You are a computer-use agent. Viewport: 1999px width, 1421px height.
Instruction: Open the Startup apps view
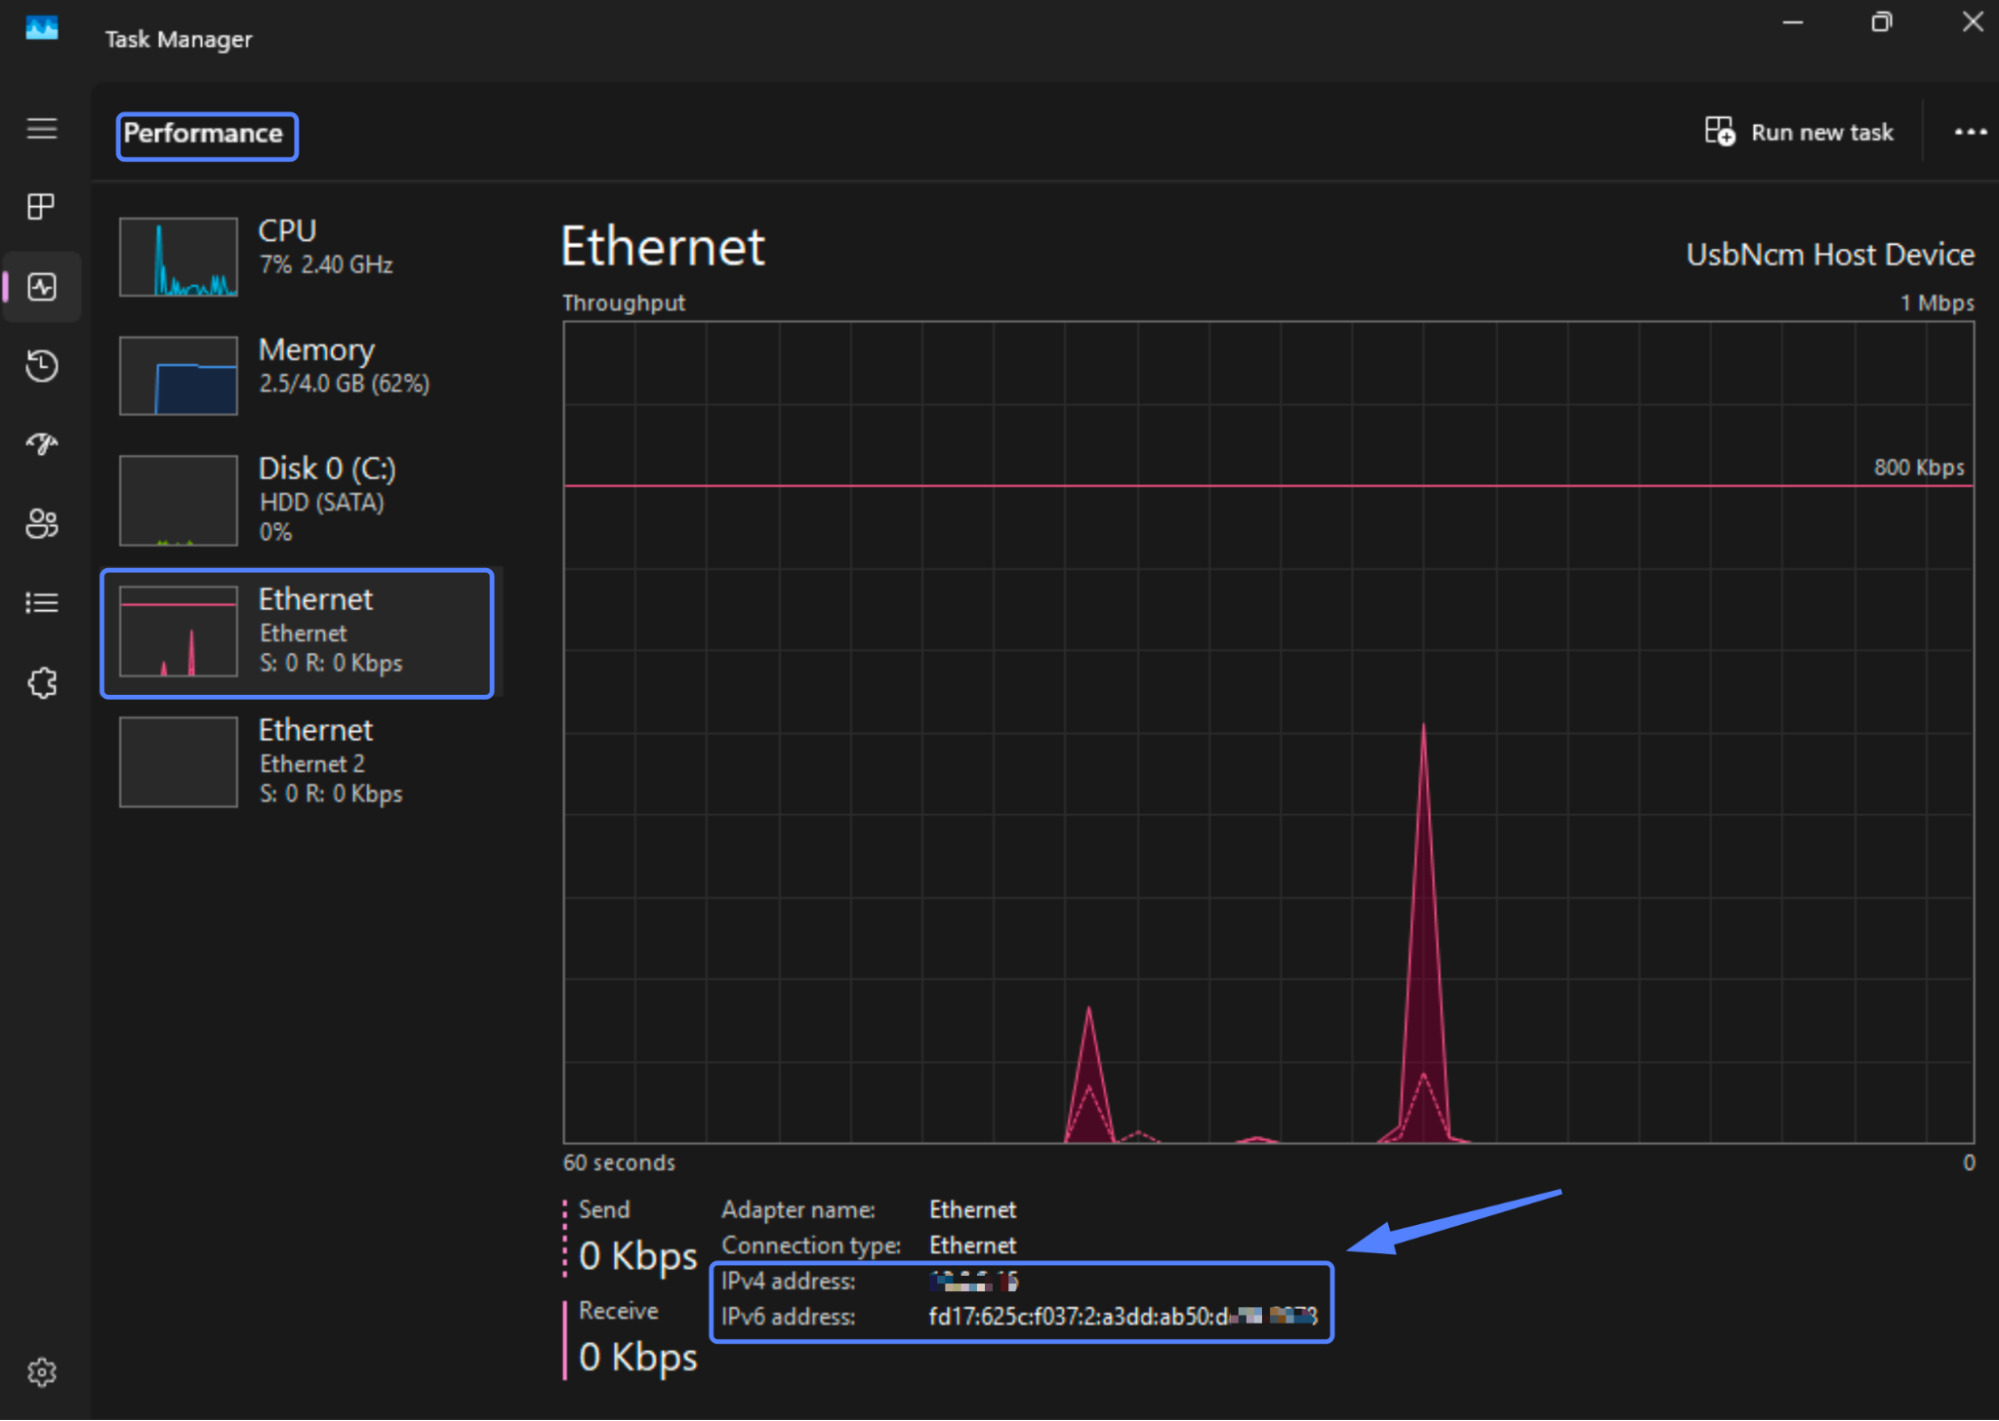click(x=41, y=444)
